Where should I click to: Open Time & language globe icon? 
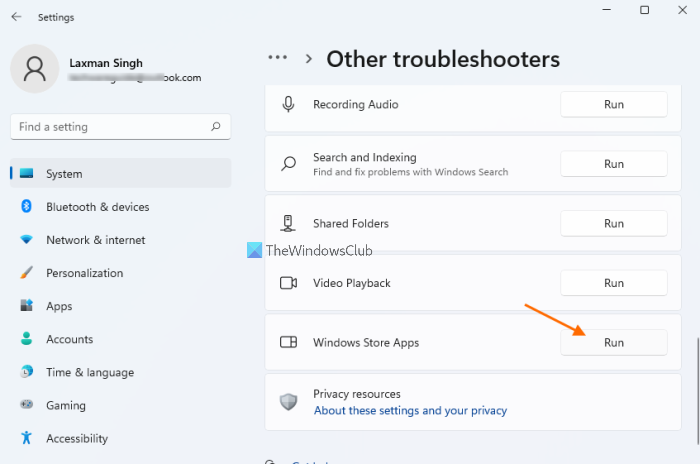pos(26,372)
